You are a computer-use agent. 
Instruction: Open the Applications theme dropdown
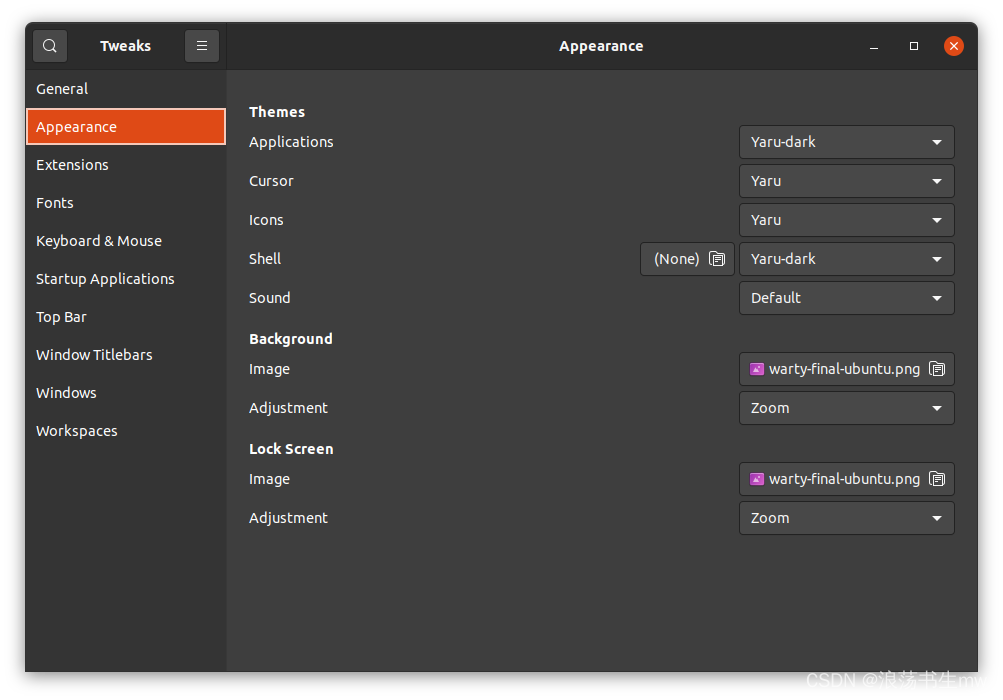846,141
